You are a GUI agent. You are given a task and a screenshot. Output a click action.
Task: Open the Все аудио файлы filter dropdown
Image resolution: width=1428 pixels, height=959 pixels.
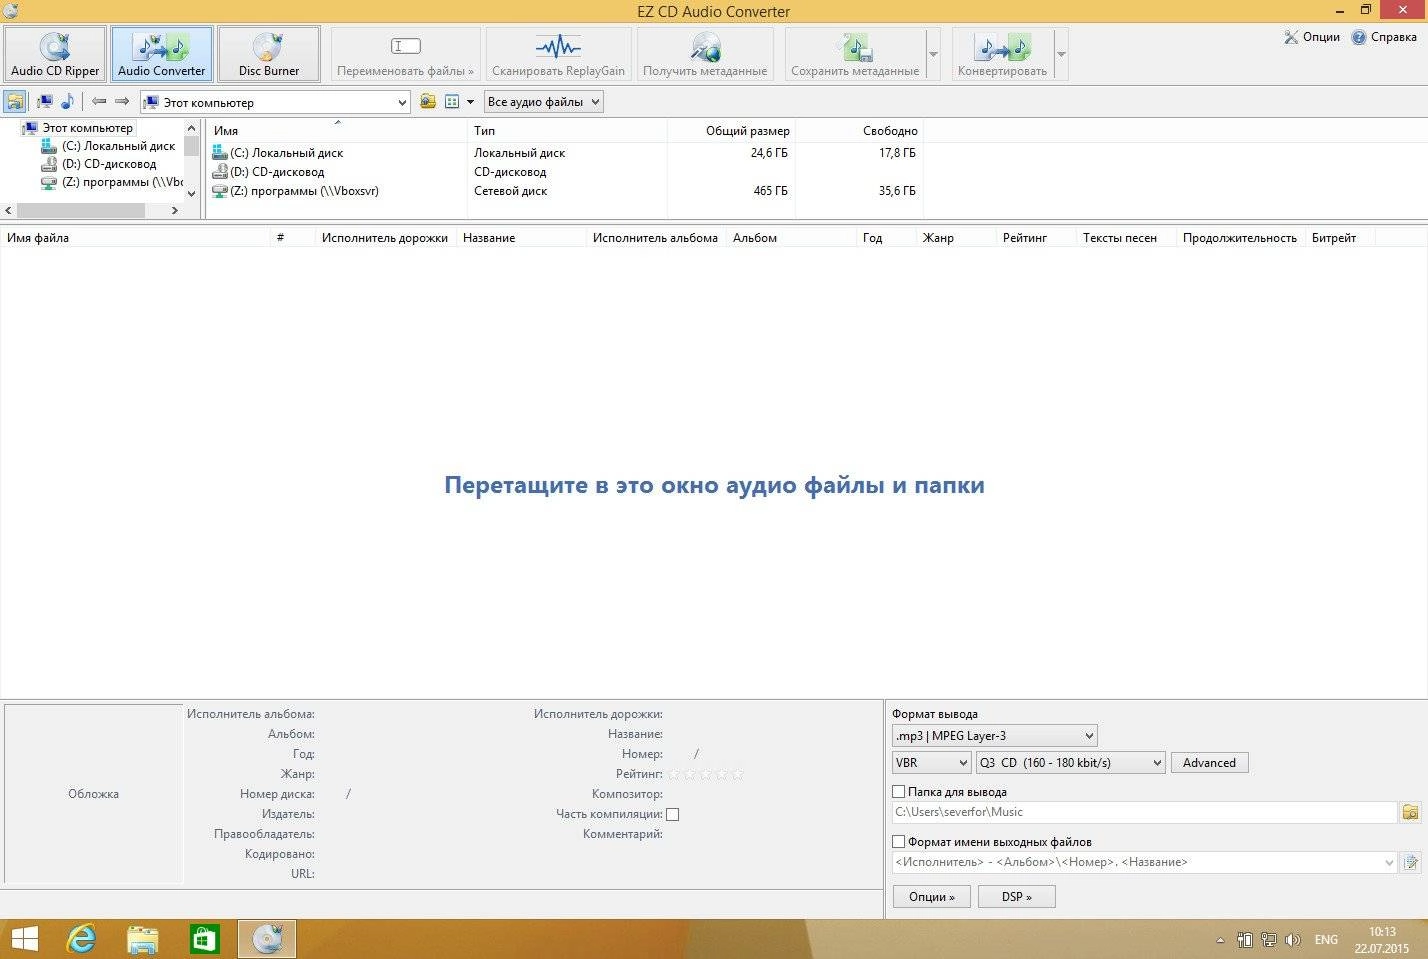(x=543, y=102)
